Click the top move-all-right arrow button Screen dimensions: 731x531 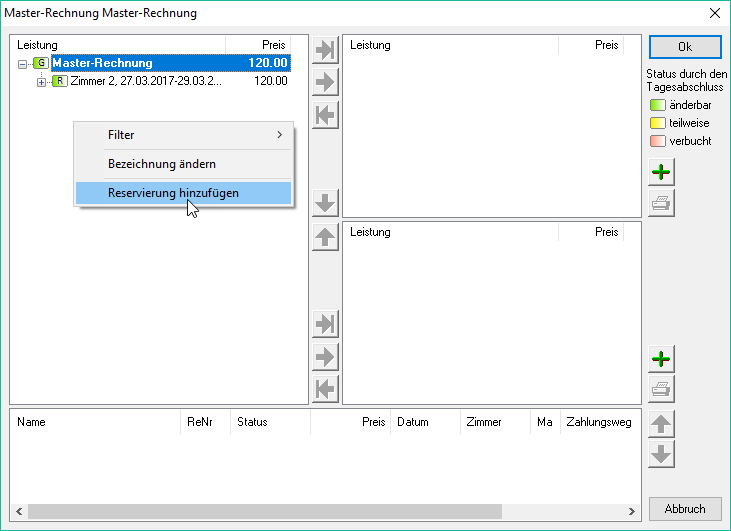click(325, 49)
